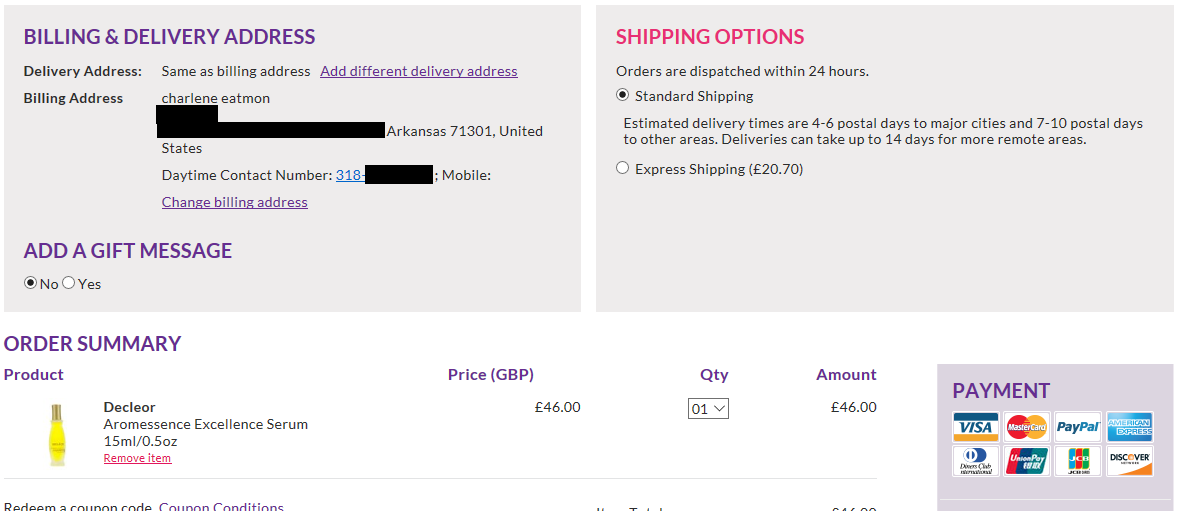Select the Standard Shipping option
Viewport: 1181px width, 511px height.
pos(623,96)
